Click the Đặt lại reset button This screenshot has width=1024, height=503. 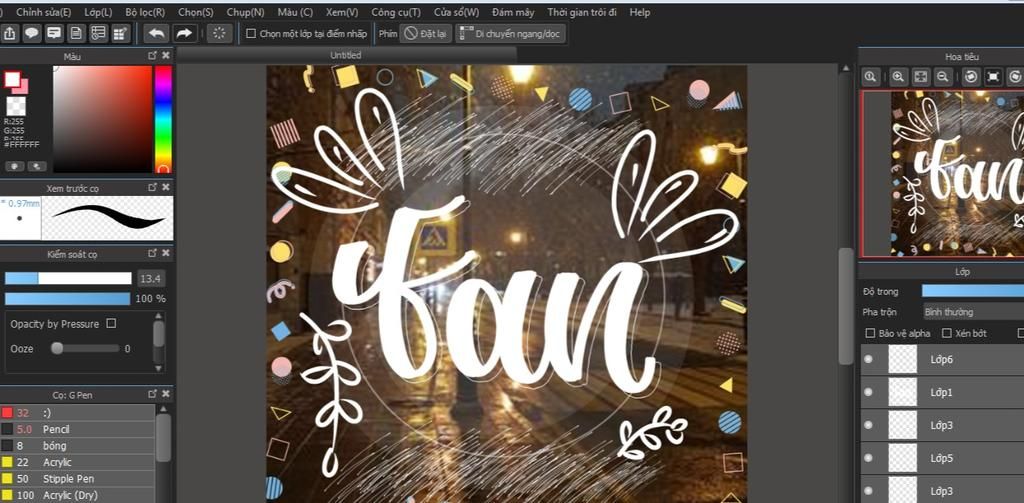click(x=426, y=33)
